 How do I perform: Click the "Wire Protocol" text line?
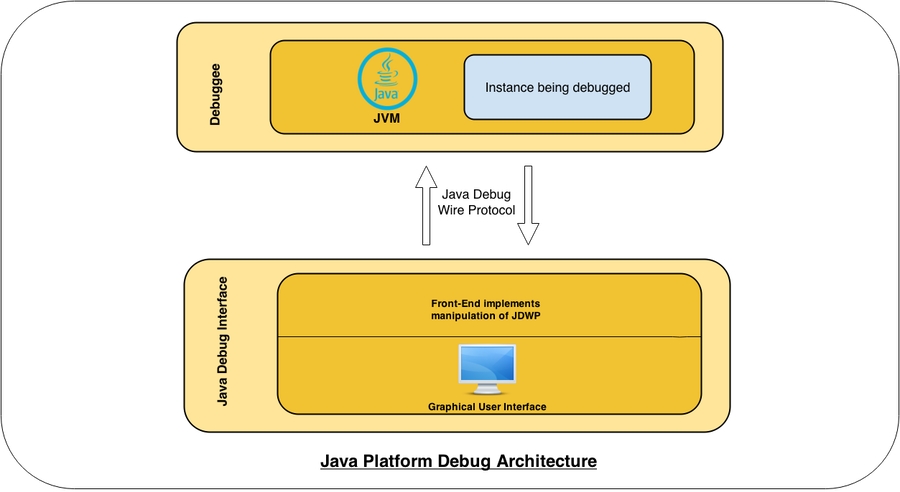coord(476,210)
